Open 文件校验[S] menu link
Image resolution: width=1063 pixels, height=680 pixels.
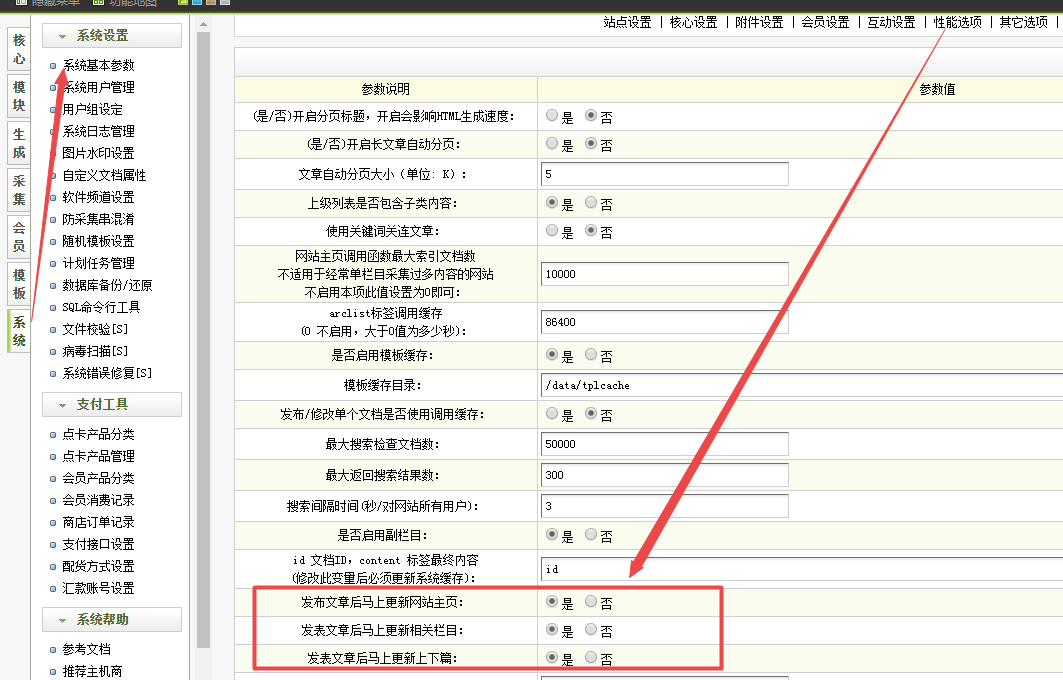coord(95,329)
